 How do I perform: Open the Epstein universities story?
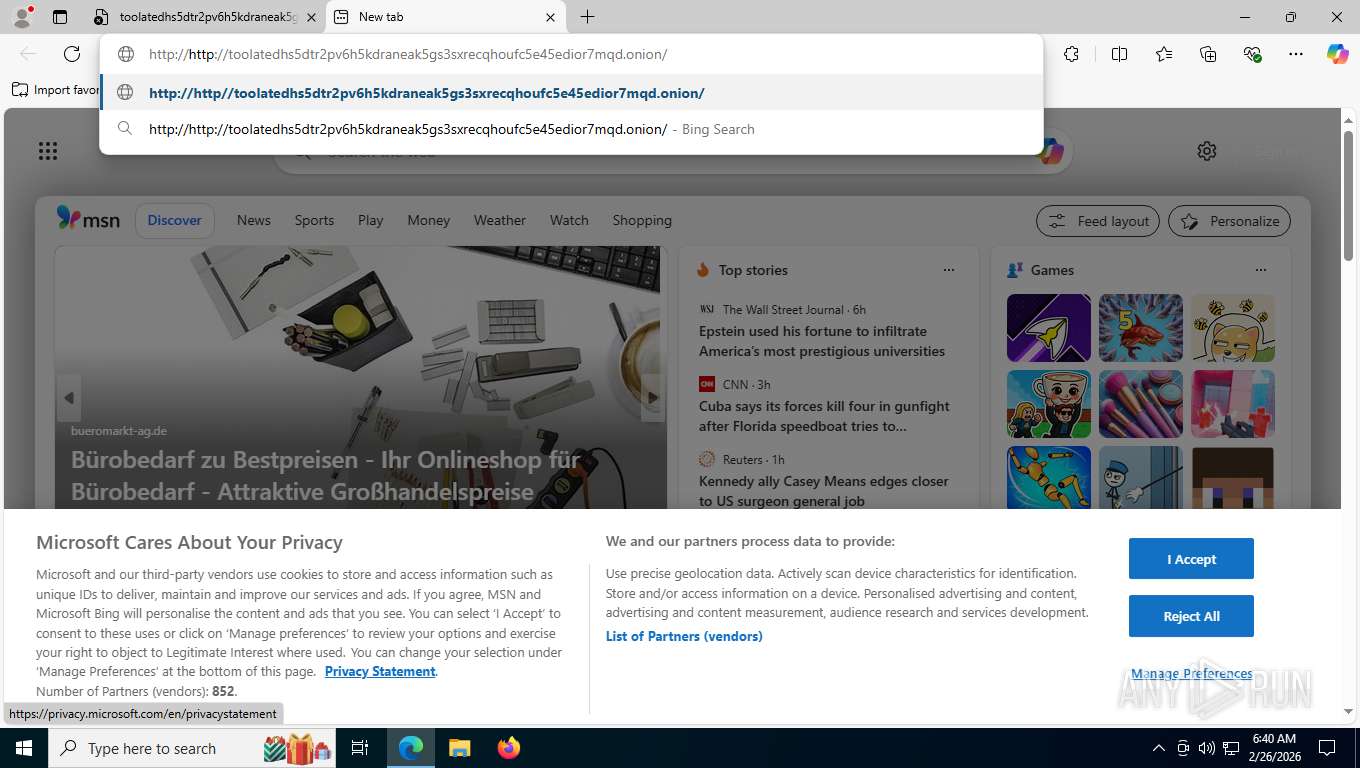[822, 341]
